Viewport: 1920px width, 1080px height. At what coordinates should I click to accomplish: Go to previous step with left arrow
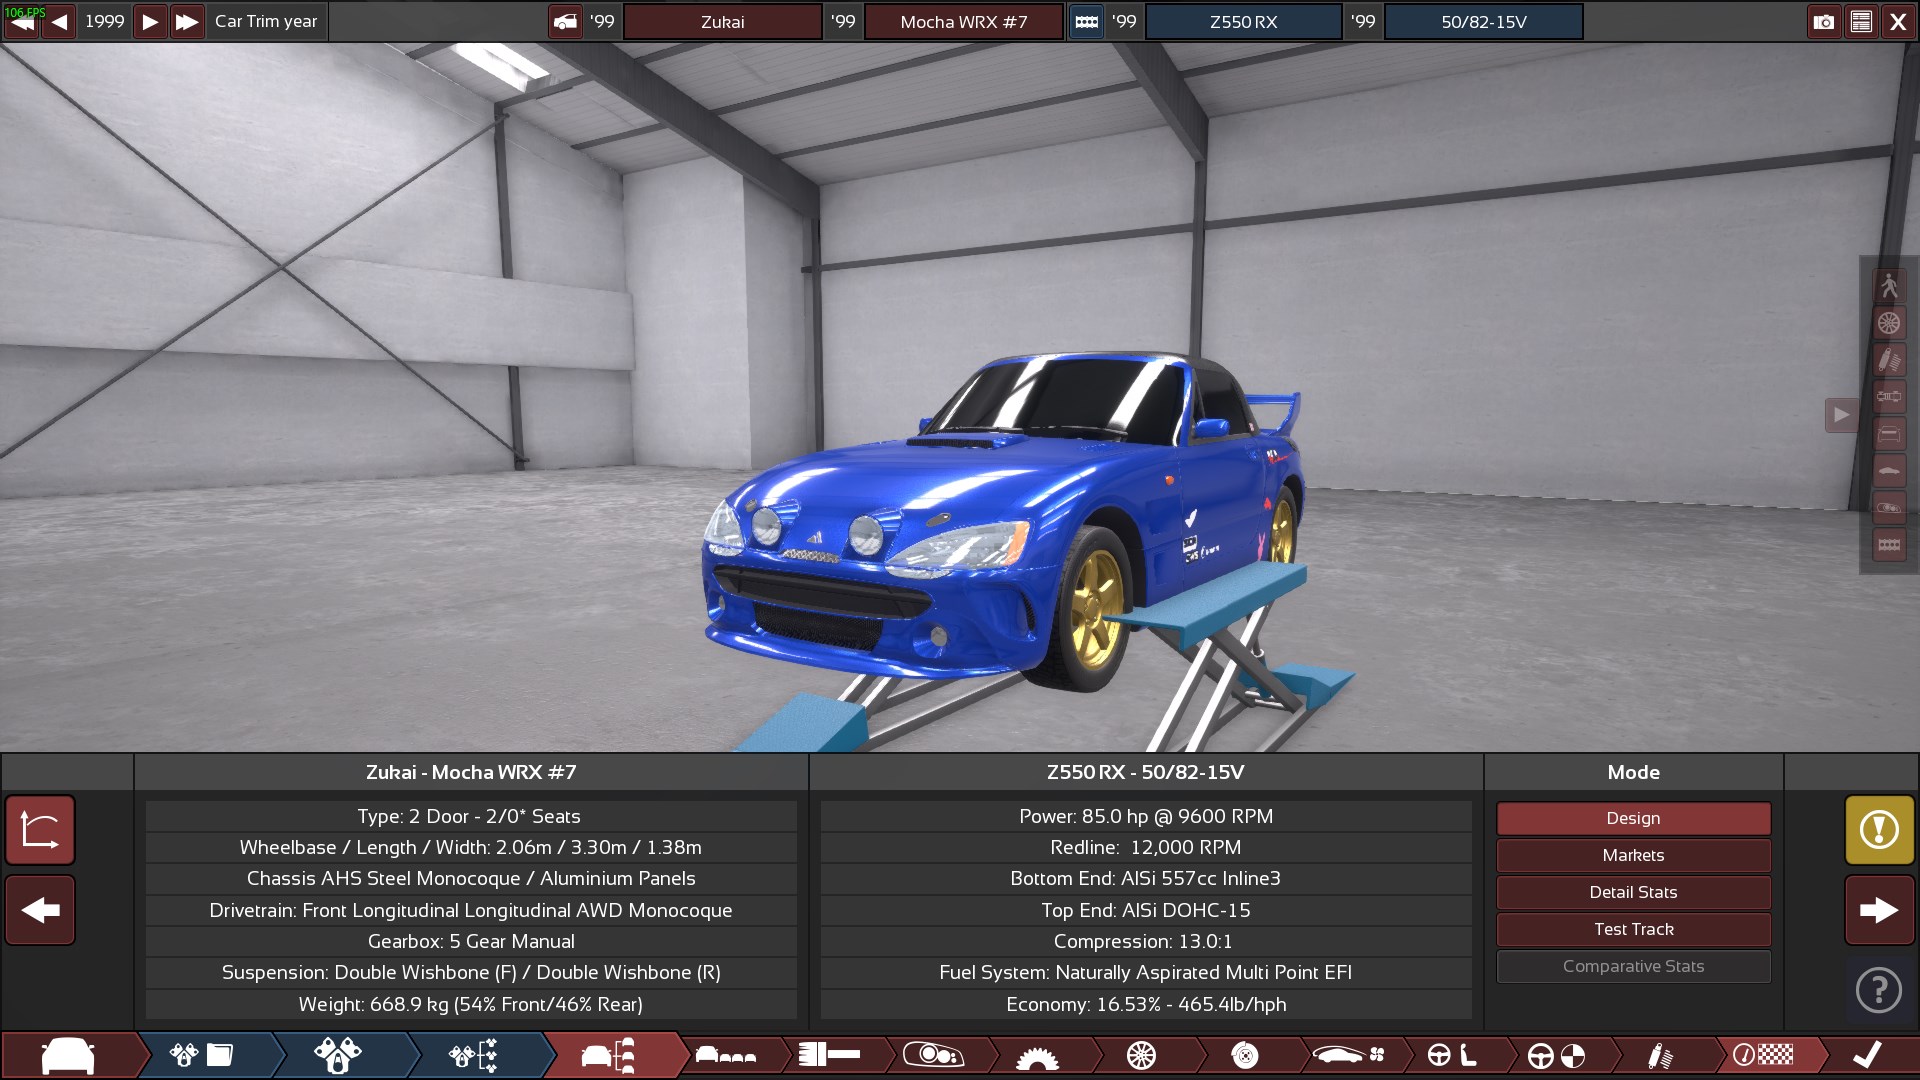(x=40, y=910)
